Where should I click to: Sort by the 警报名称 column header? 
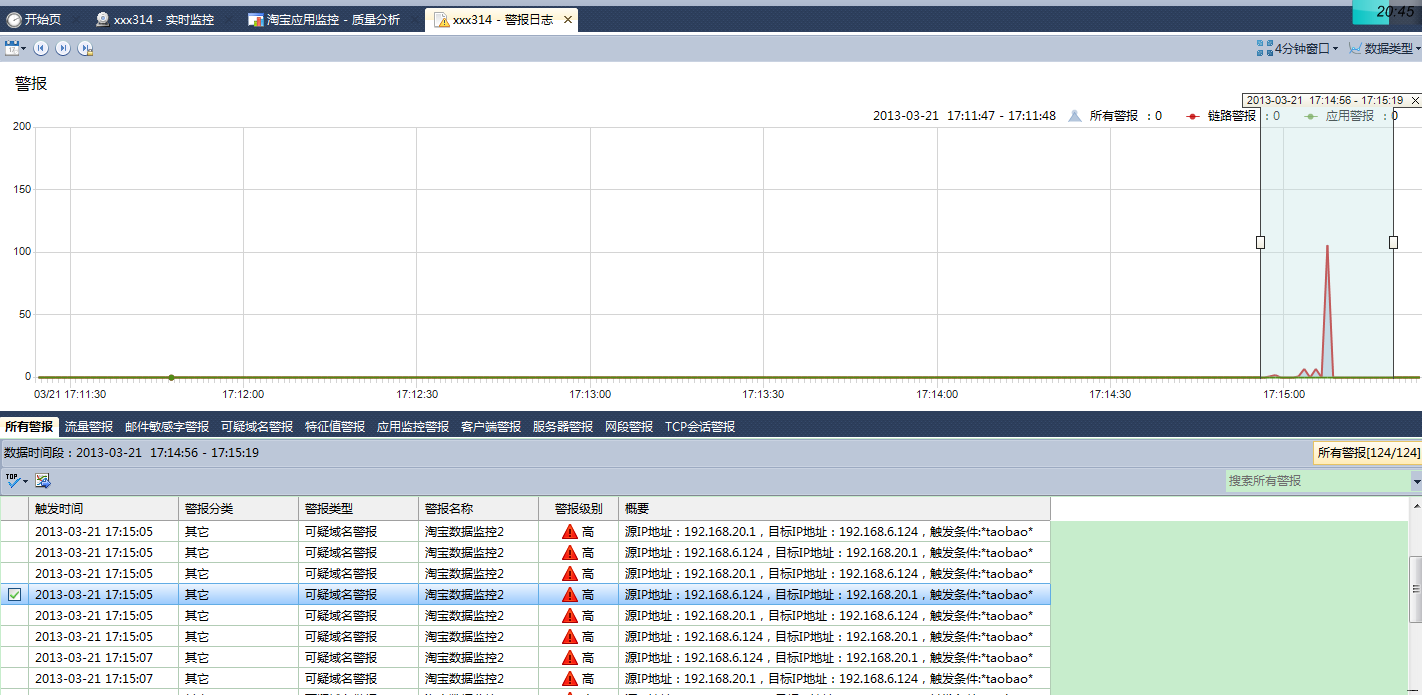(x=479, y=509)
